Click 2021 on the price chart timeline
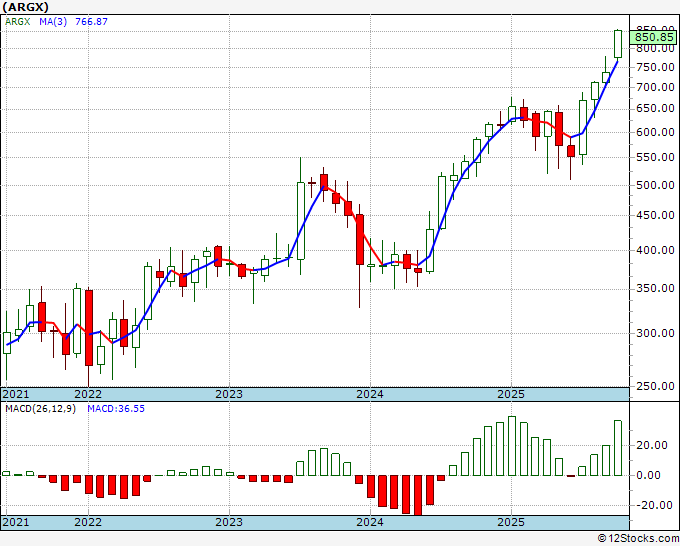Image resolution: width=680 pixels, height=546 pixels. (16, 394)
